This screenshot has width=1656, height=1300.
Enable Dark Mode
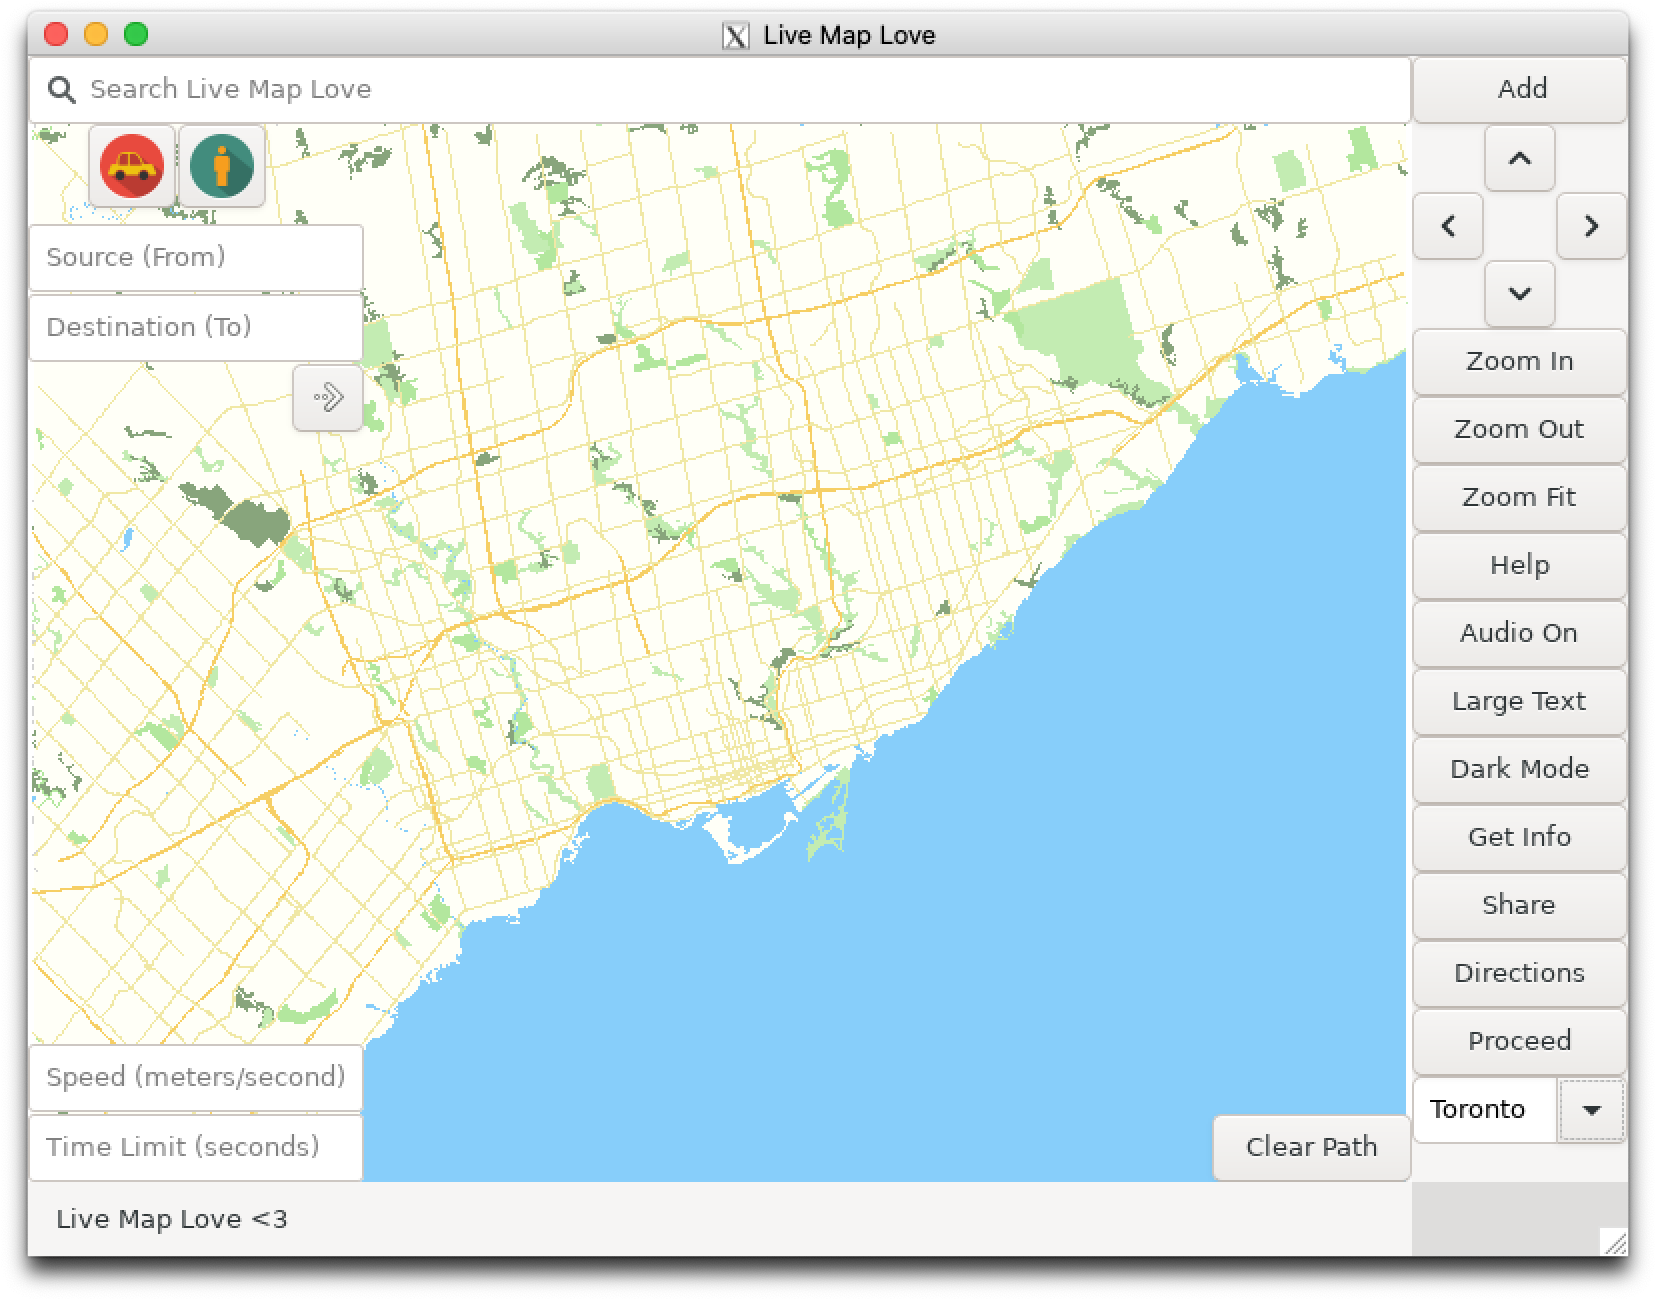point(1518,769)
